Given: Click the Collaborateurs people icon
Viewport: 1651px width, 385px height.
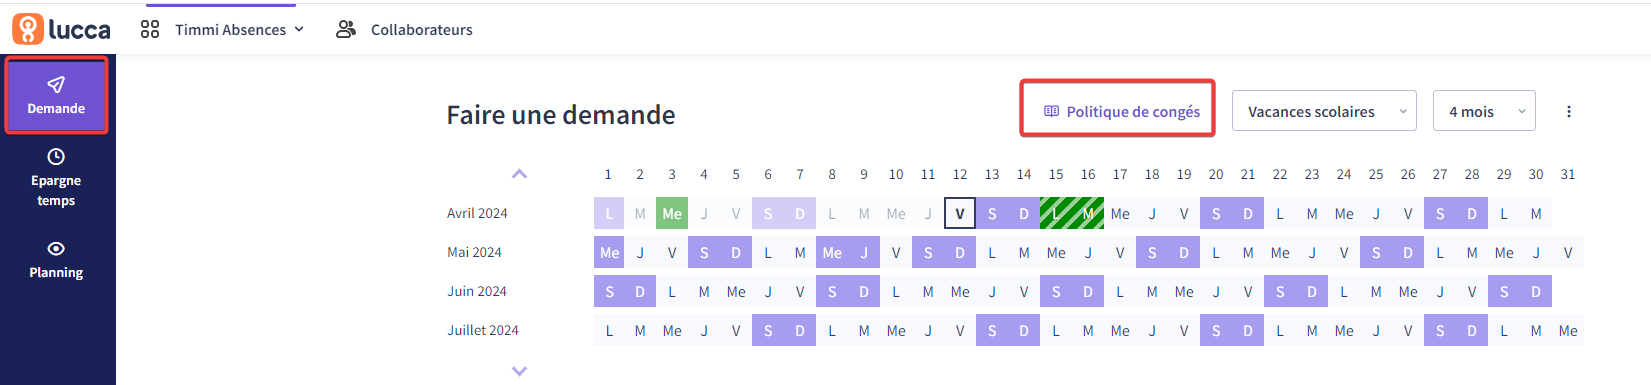Looking at the screenshot, I should click(346, 29).
